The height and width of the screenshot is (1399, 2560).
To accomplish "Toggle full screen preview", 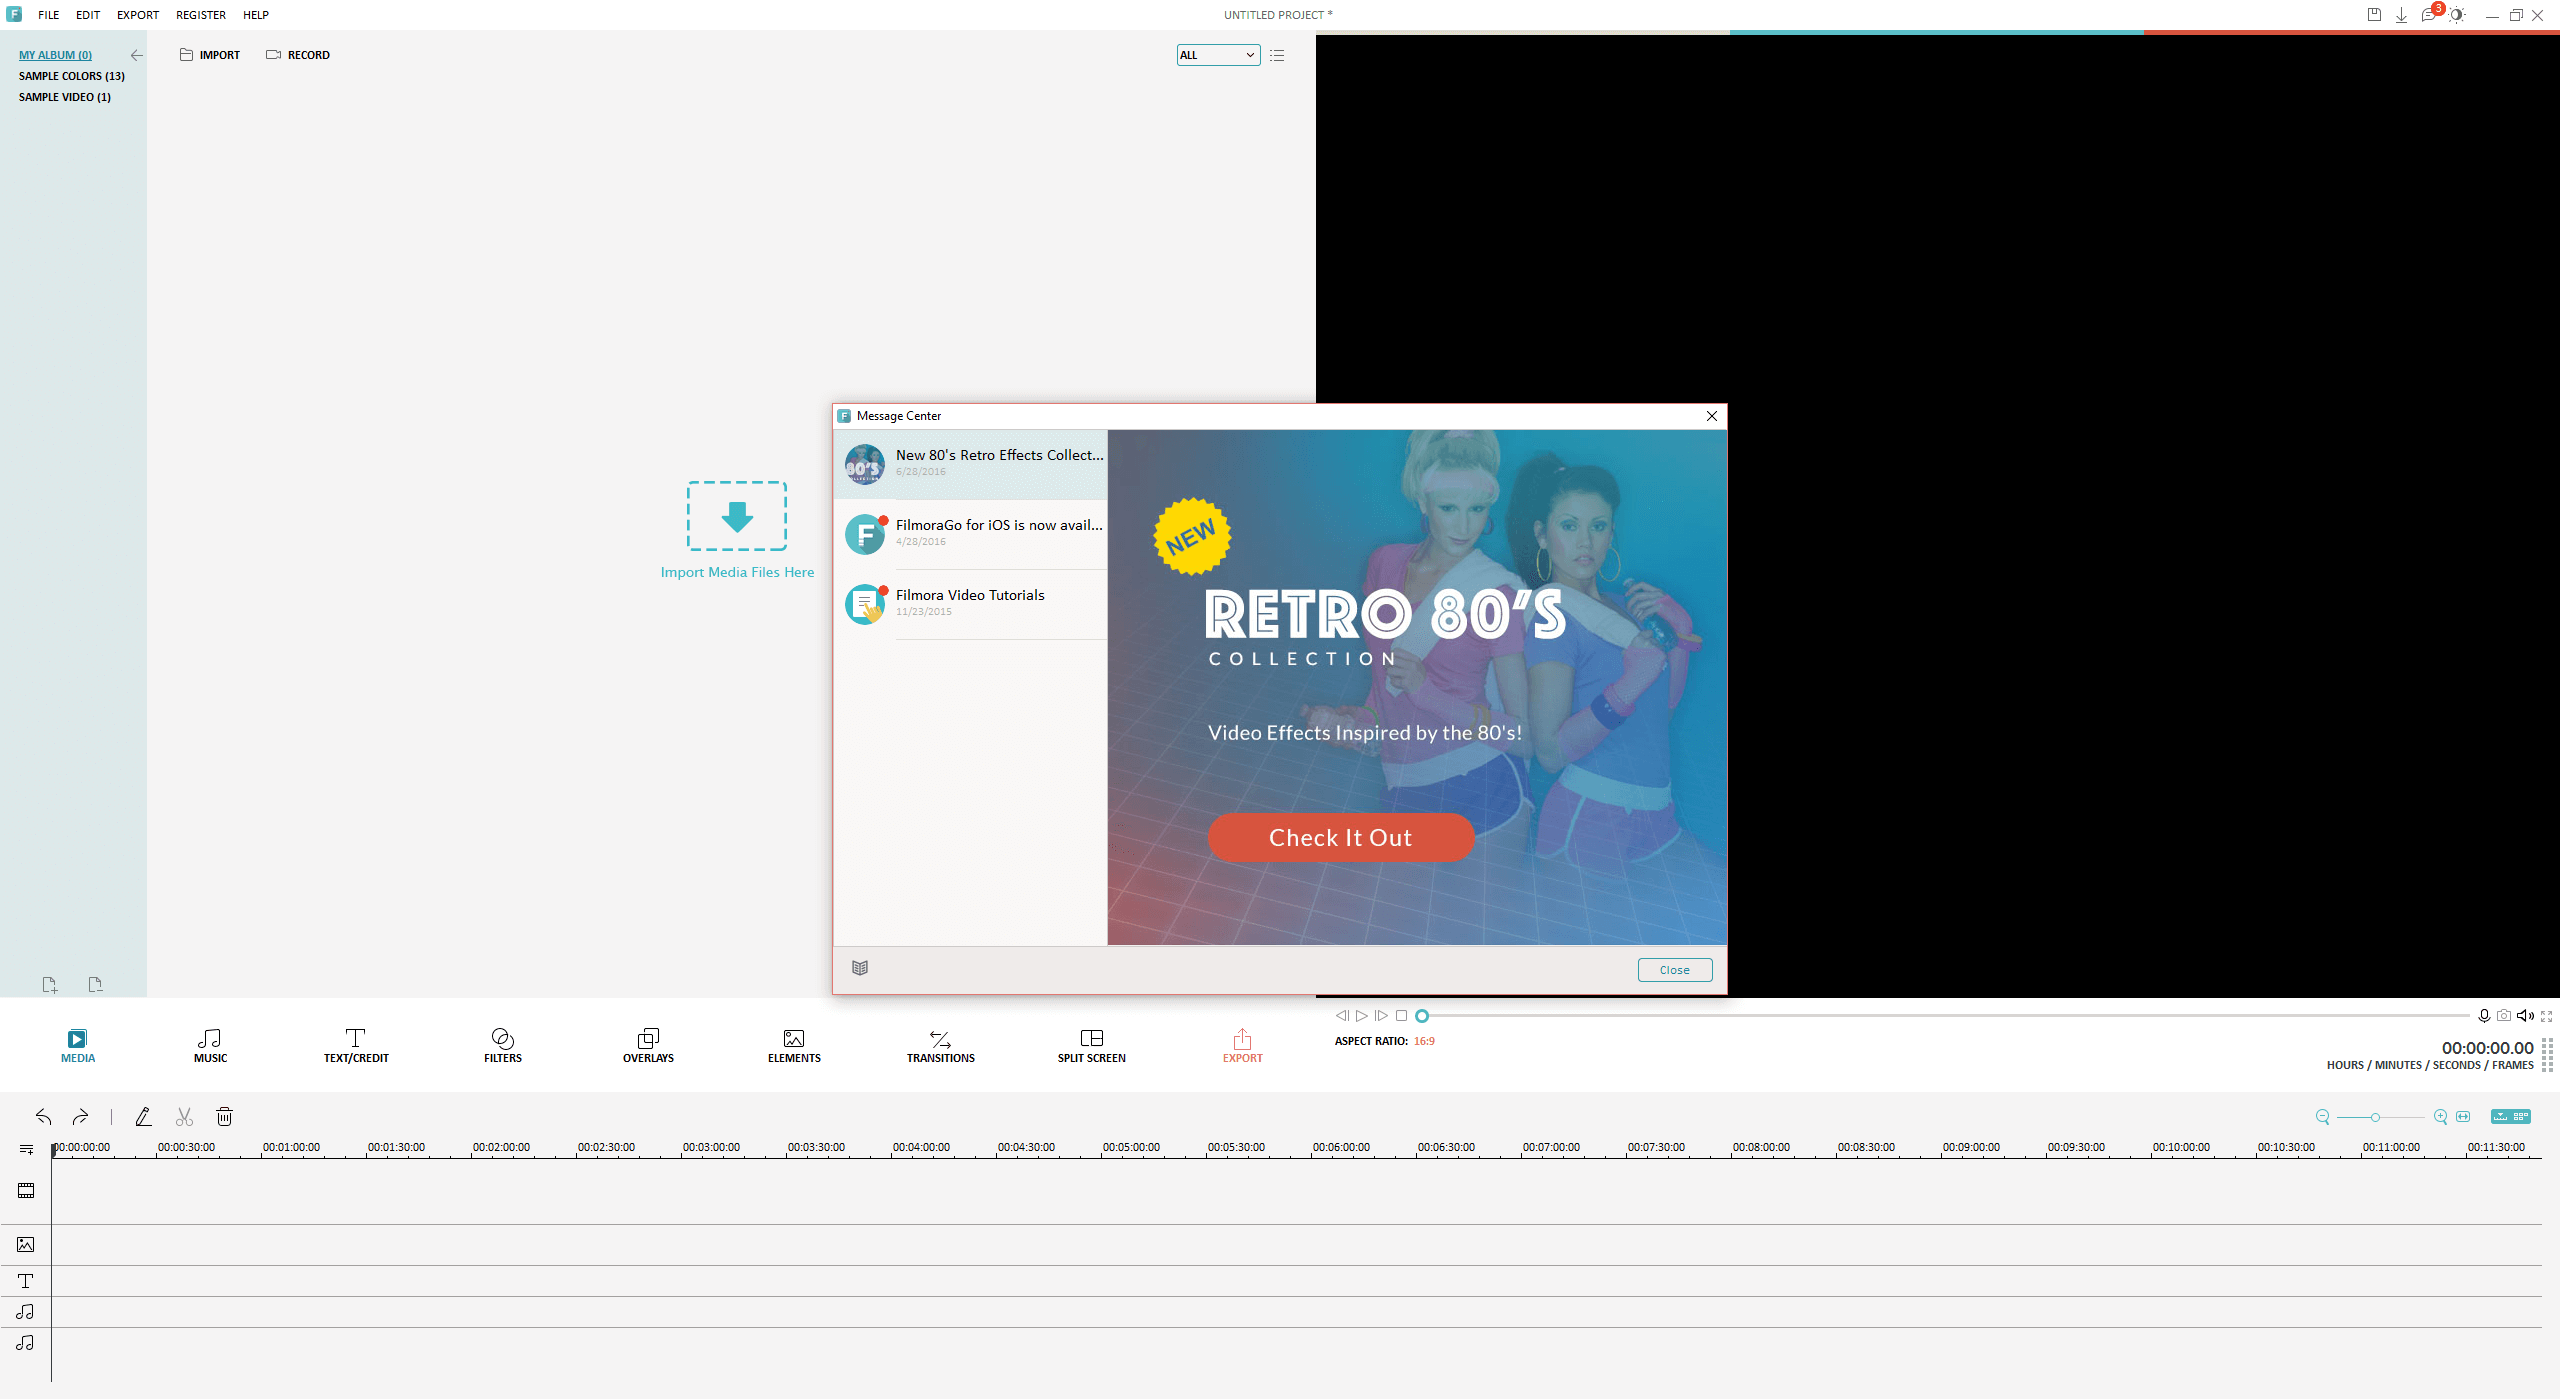I will (2546, 1016).
